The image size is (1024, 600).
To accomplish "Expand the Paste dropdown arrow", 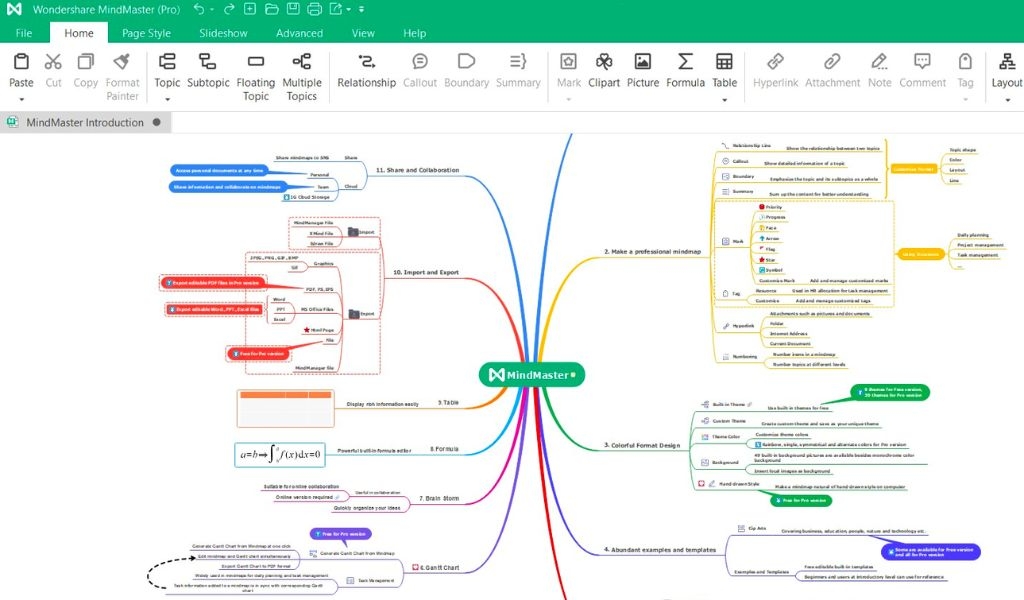I will click(21, 99).
